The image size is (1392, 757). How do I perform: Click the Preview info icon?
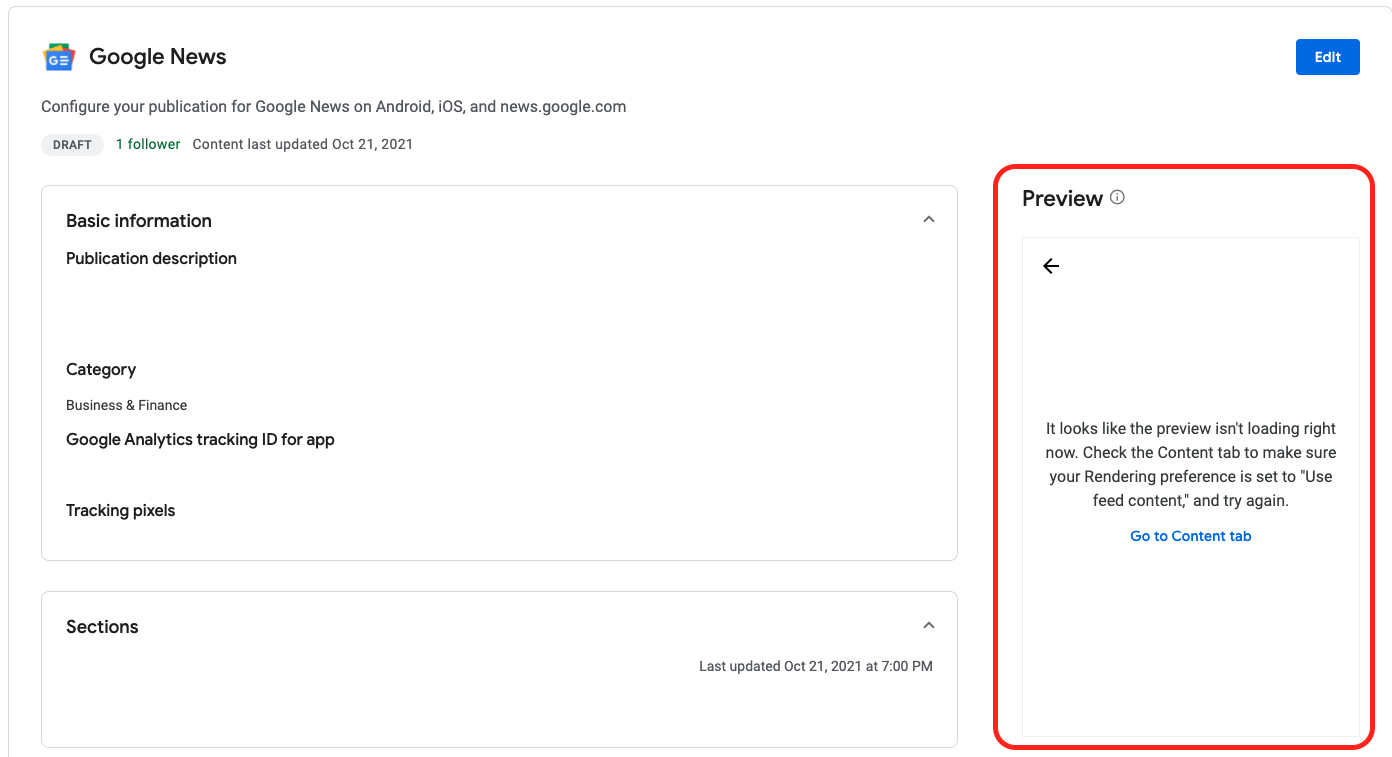1118,197
